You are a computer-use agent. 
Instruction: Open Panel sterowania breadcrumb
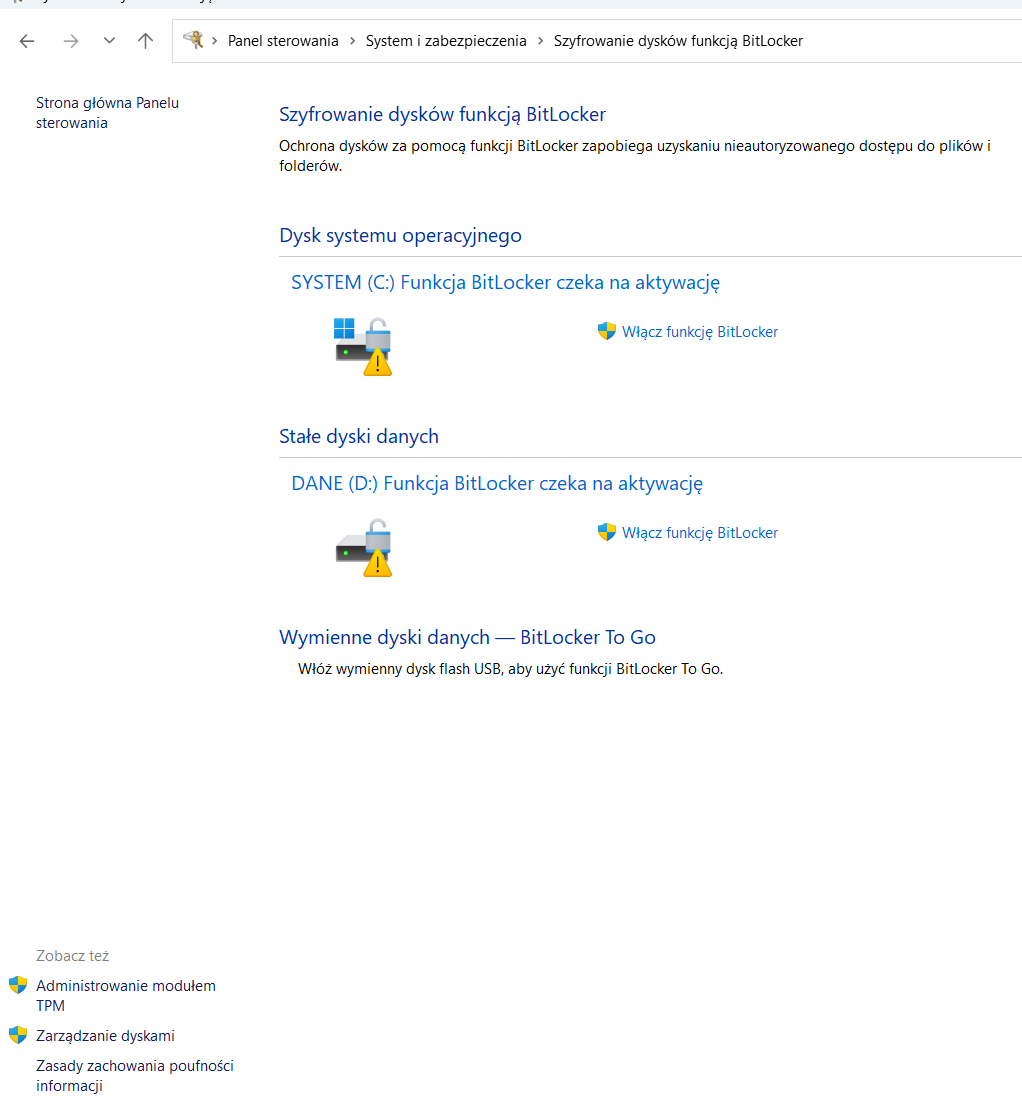(x=283, y=41)
